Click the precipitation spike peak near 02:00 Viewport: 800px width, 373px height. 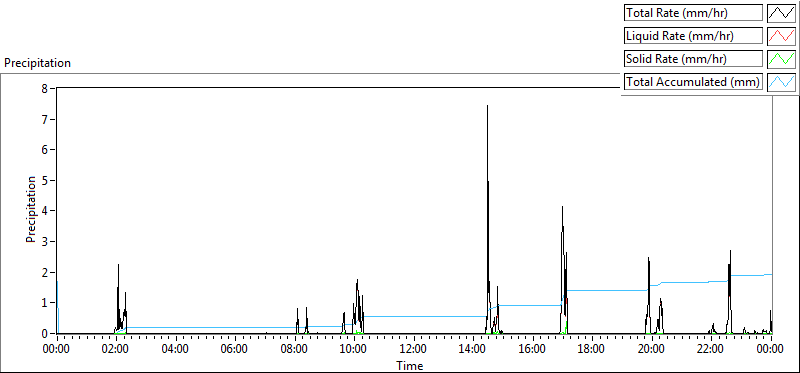118,265
